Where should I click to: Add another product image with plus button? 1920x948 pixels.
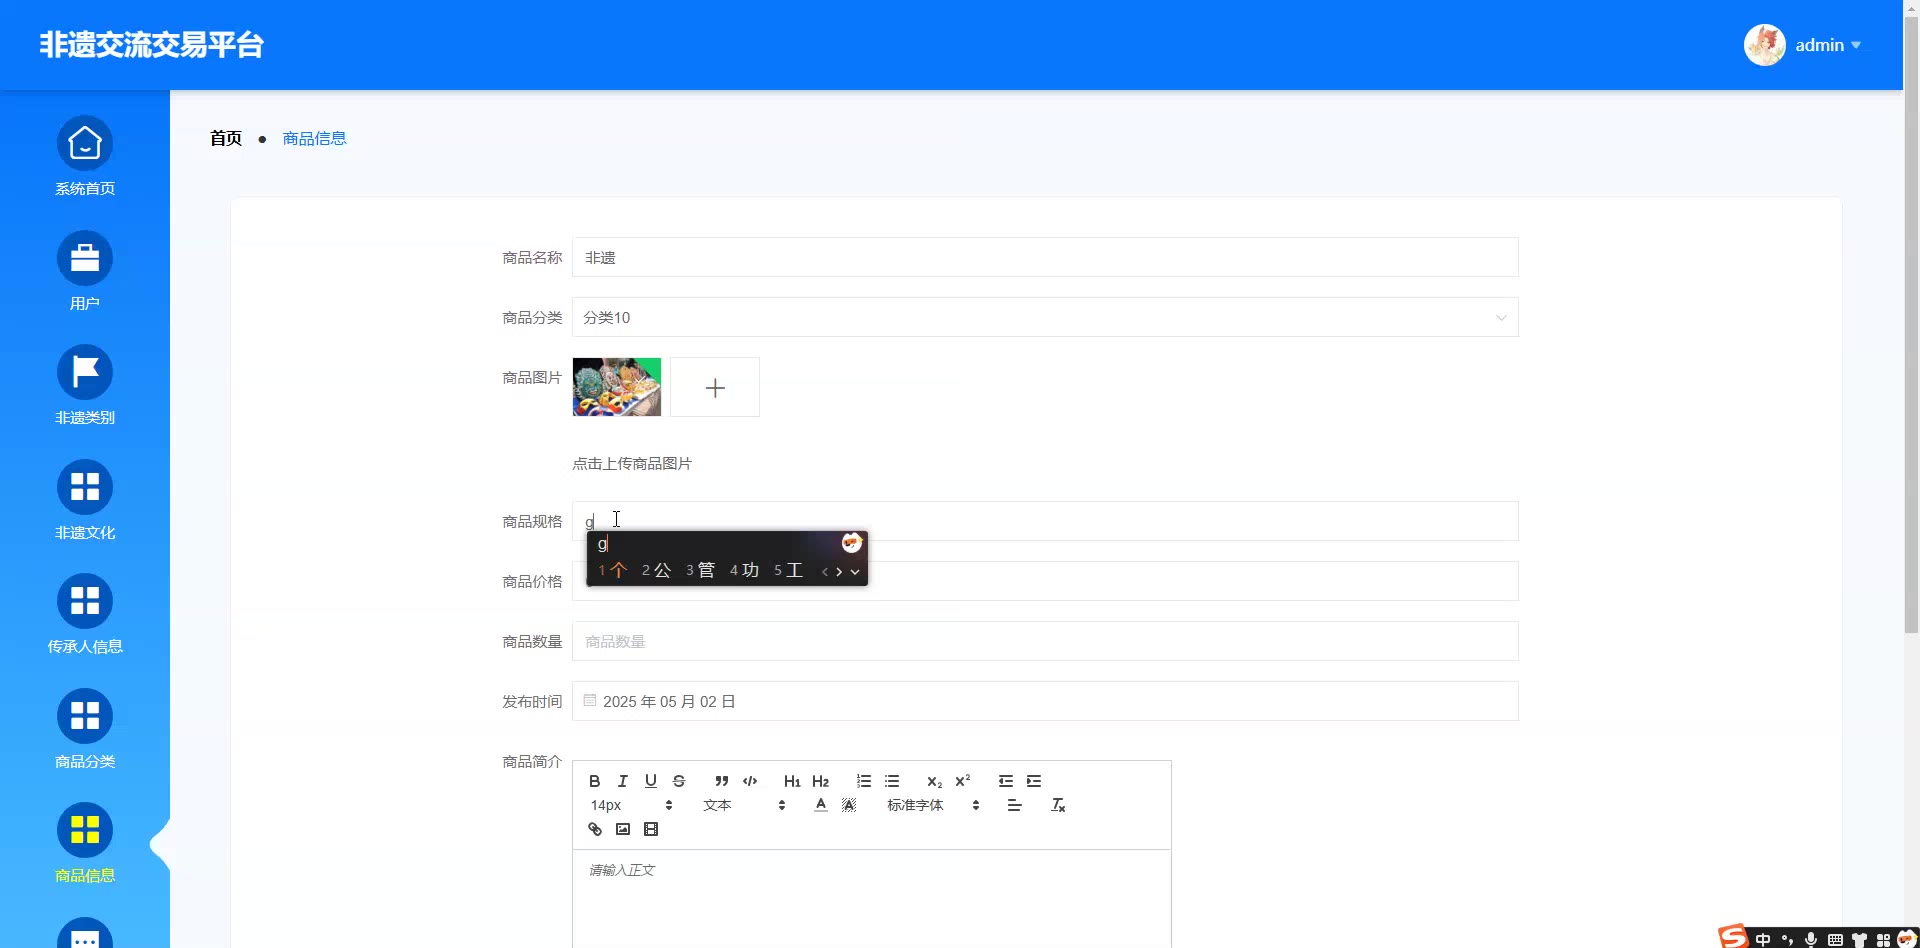715,387
